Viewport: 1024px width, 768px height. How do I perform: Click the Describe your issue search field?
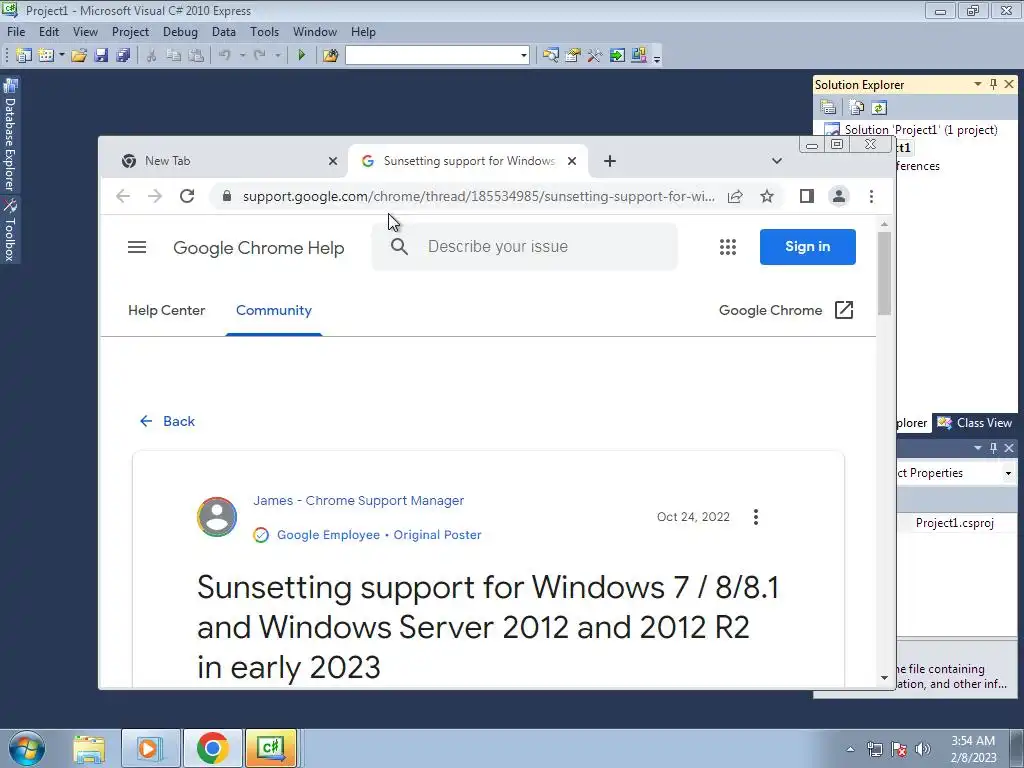click(x=524, y=247)
